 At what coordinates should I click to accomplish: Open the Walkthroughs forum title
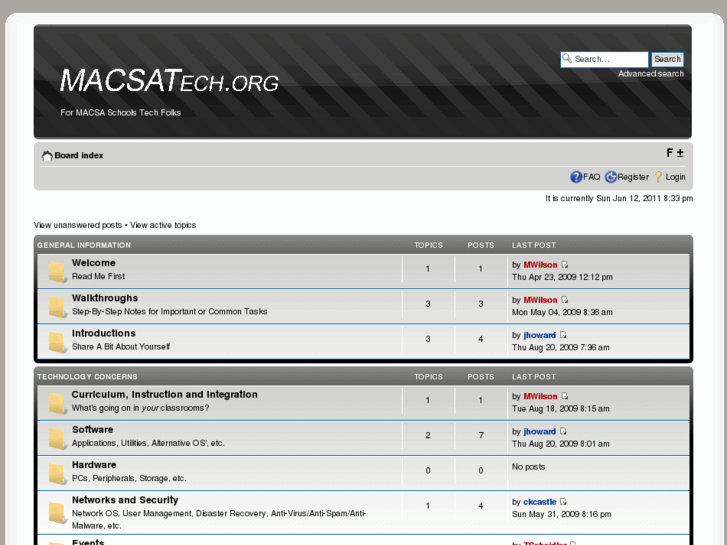pyautogui.click(x=105, y=298)
